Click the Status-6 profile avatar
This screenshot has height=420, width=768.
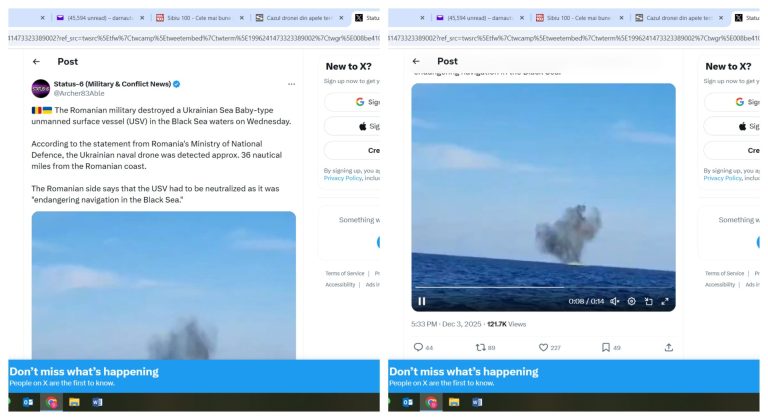(x=40, y=88)
